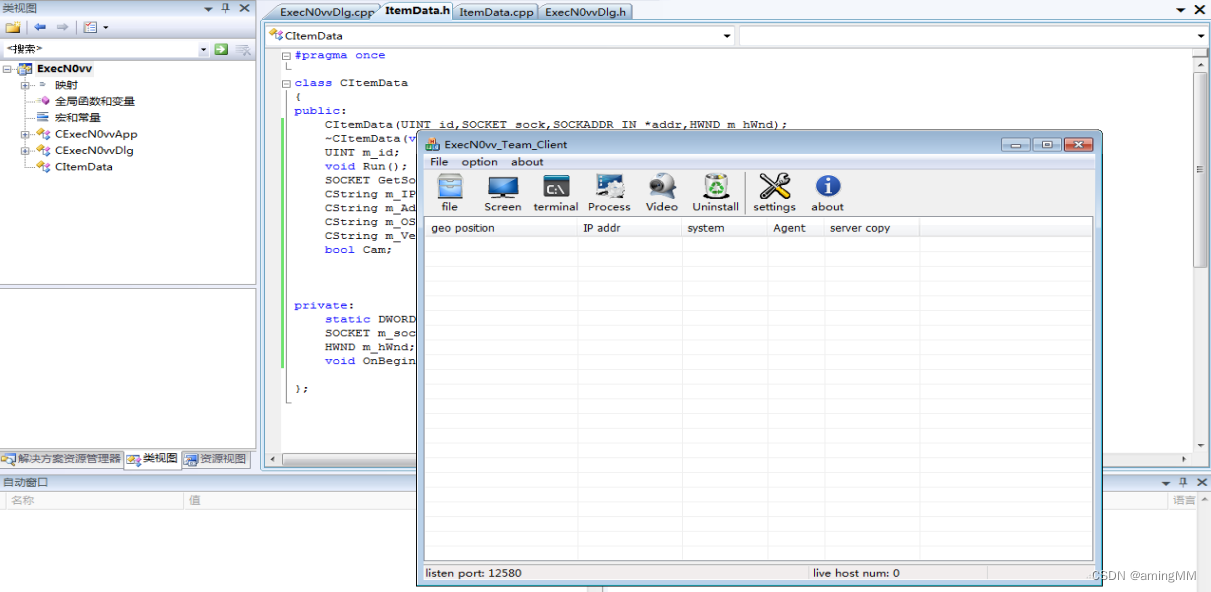Click the Agent column header

(796, 228)
